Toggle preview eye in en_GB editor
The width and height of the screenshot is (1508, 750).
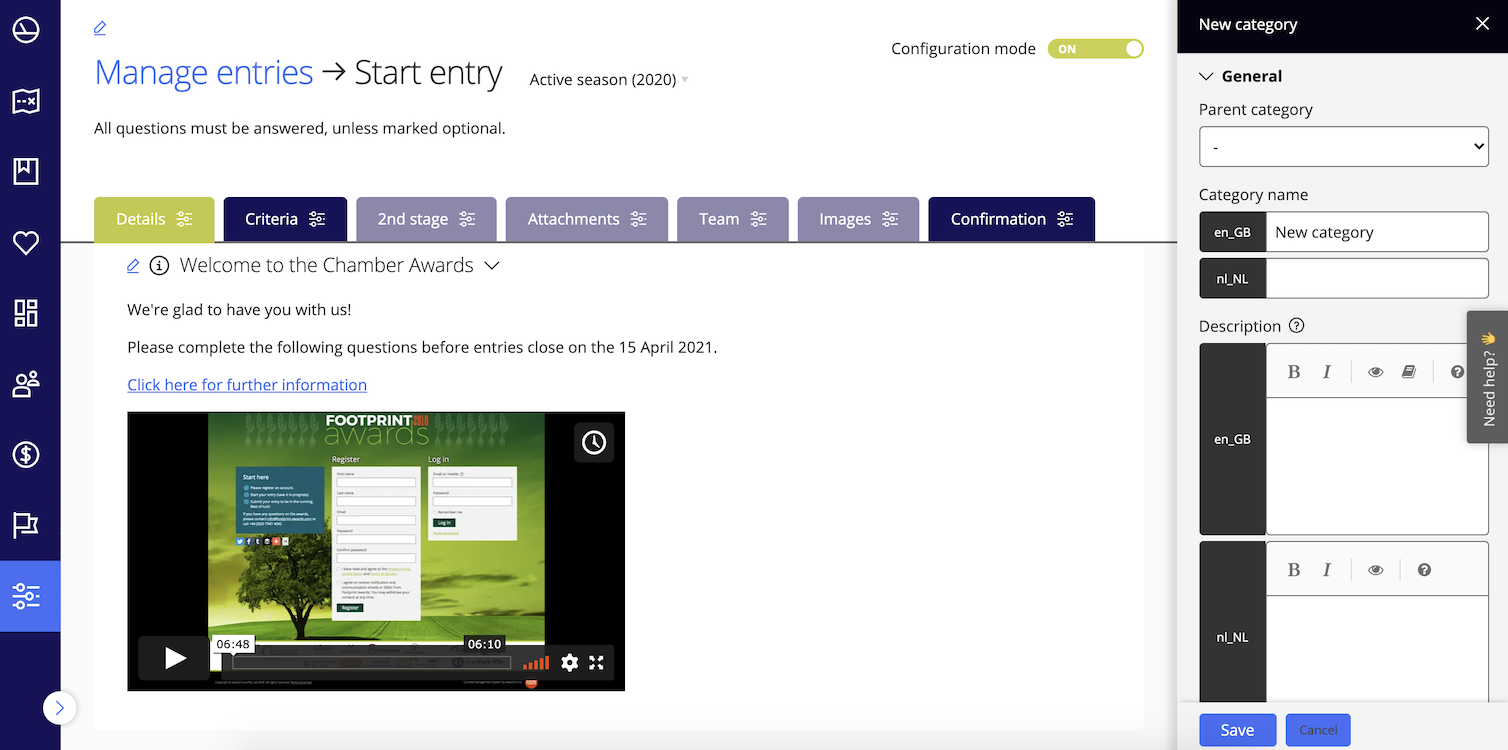[x=1376, y=372]
